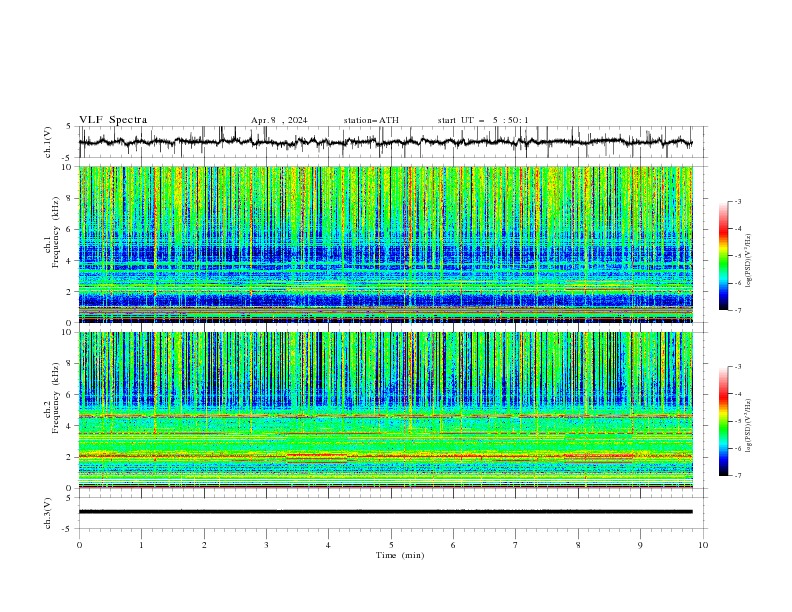Click time axis tick label '3'
The width and height of the screenshot is (792, 612).
[266, 545]
